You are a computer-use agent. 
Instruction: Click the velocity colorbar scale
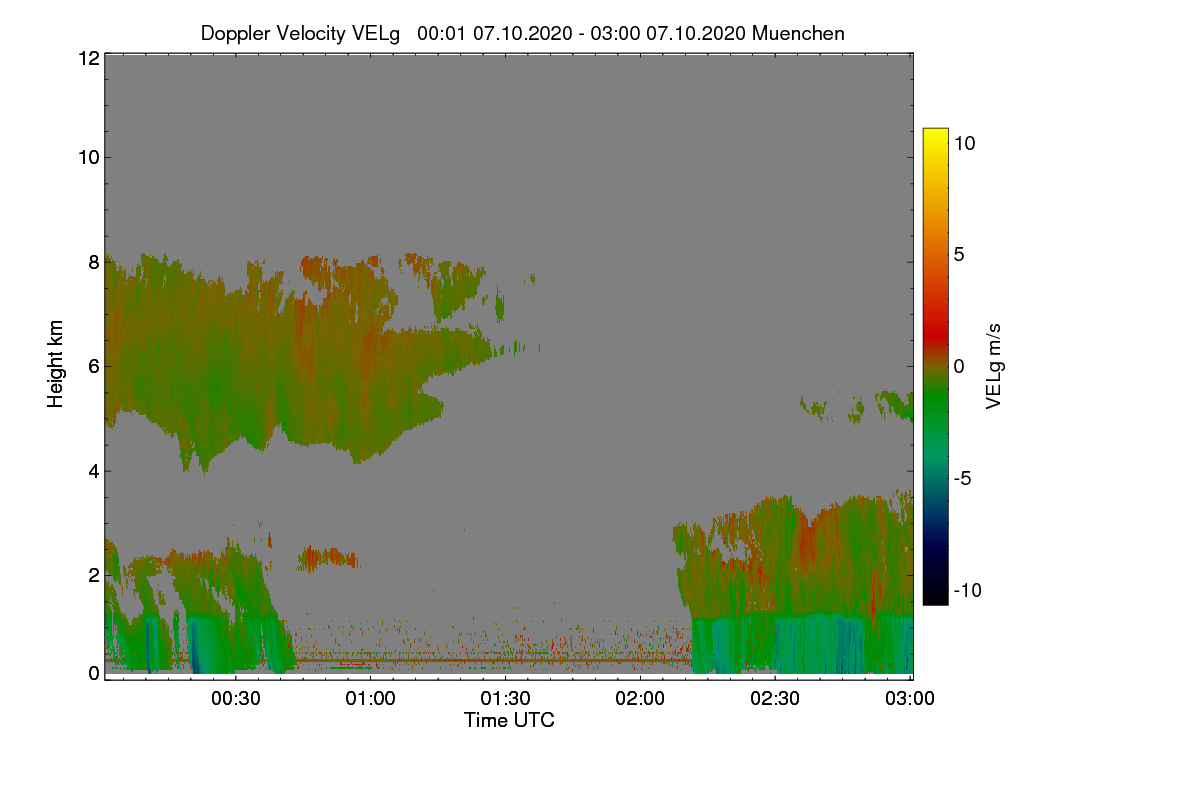tap(935, 366)
